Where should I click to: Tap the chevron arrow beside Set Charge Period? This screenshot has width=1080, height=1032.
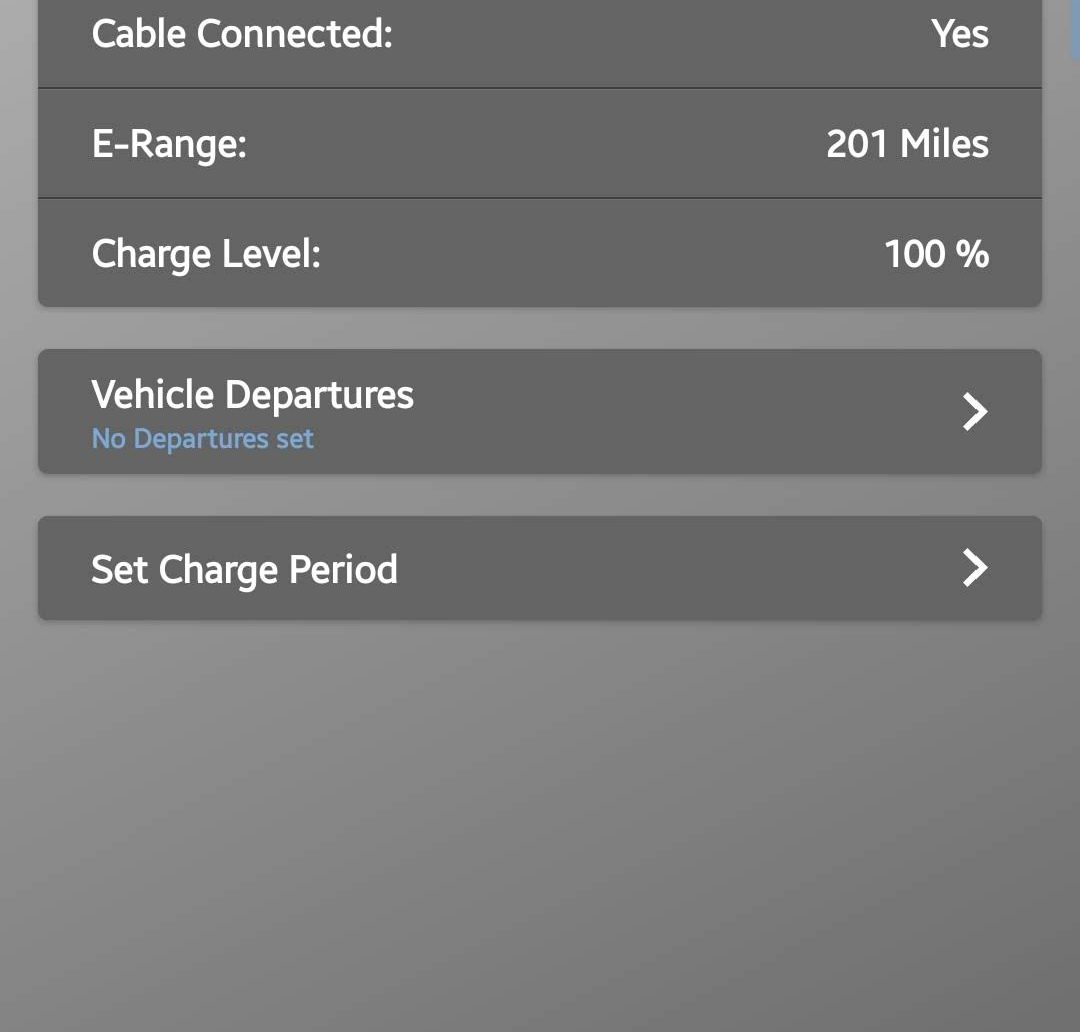pos(975,568)
